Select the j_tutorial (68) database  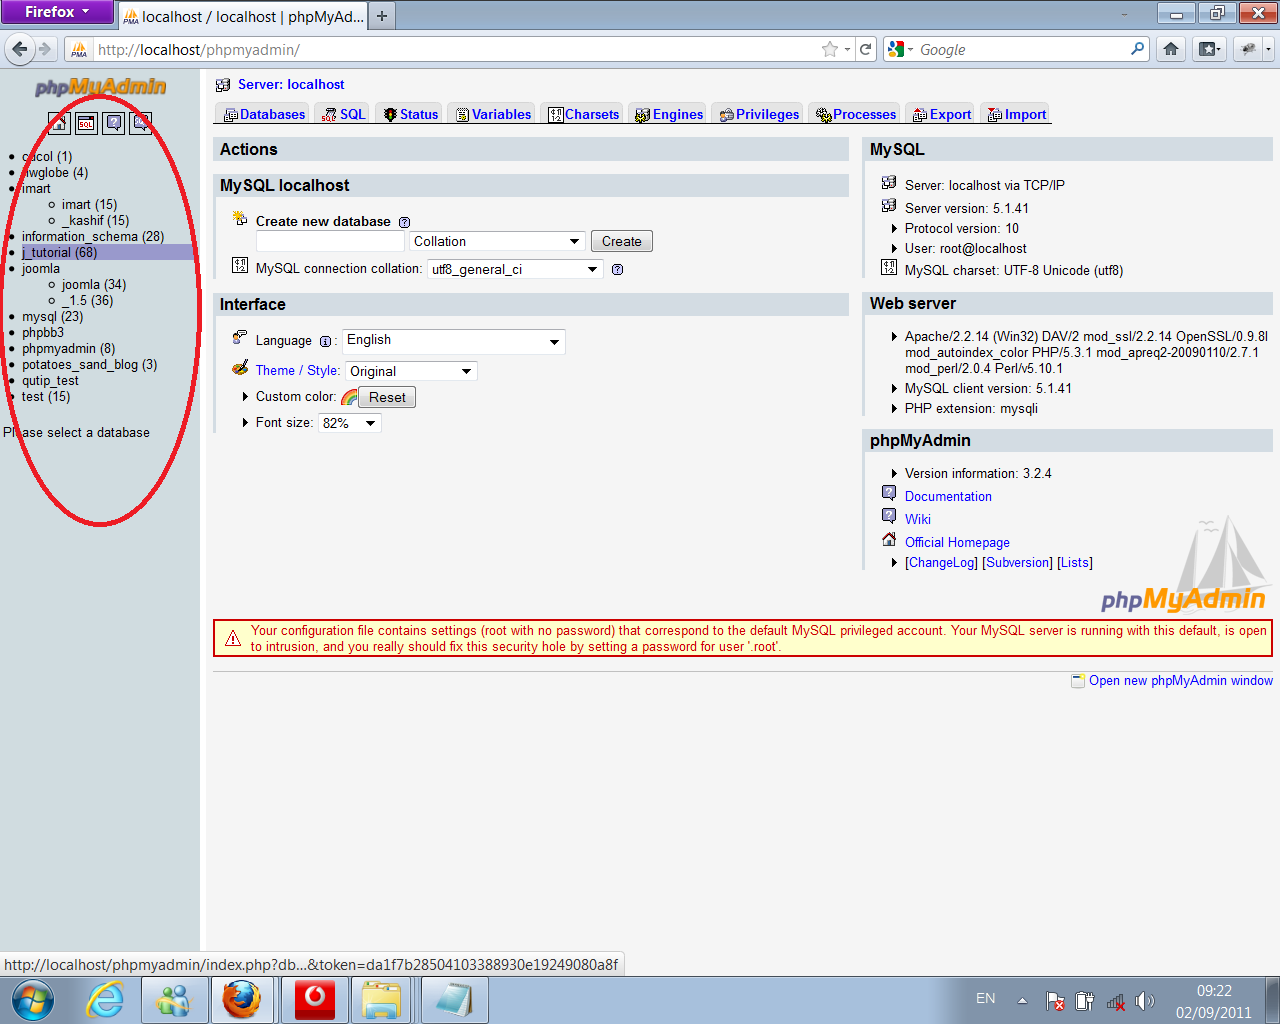pos(59,253)
